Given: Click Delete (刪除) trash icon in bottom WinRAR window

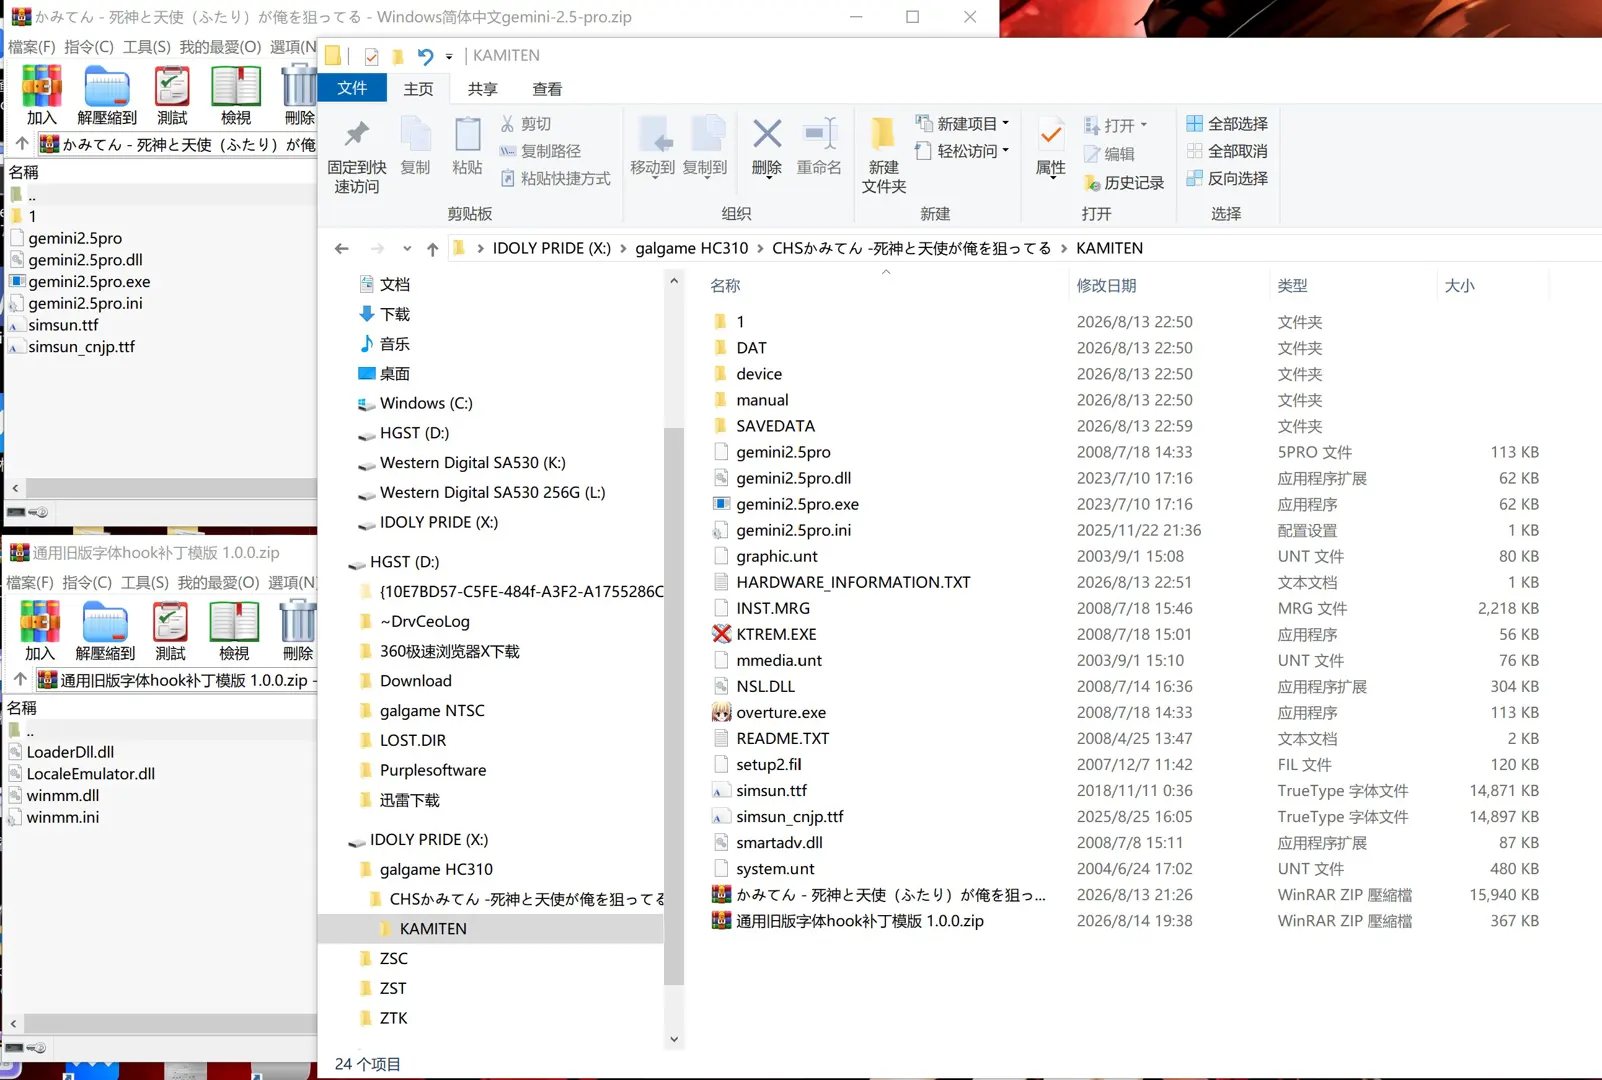Looking at the screenshot, I should [x=297, y=632].
